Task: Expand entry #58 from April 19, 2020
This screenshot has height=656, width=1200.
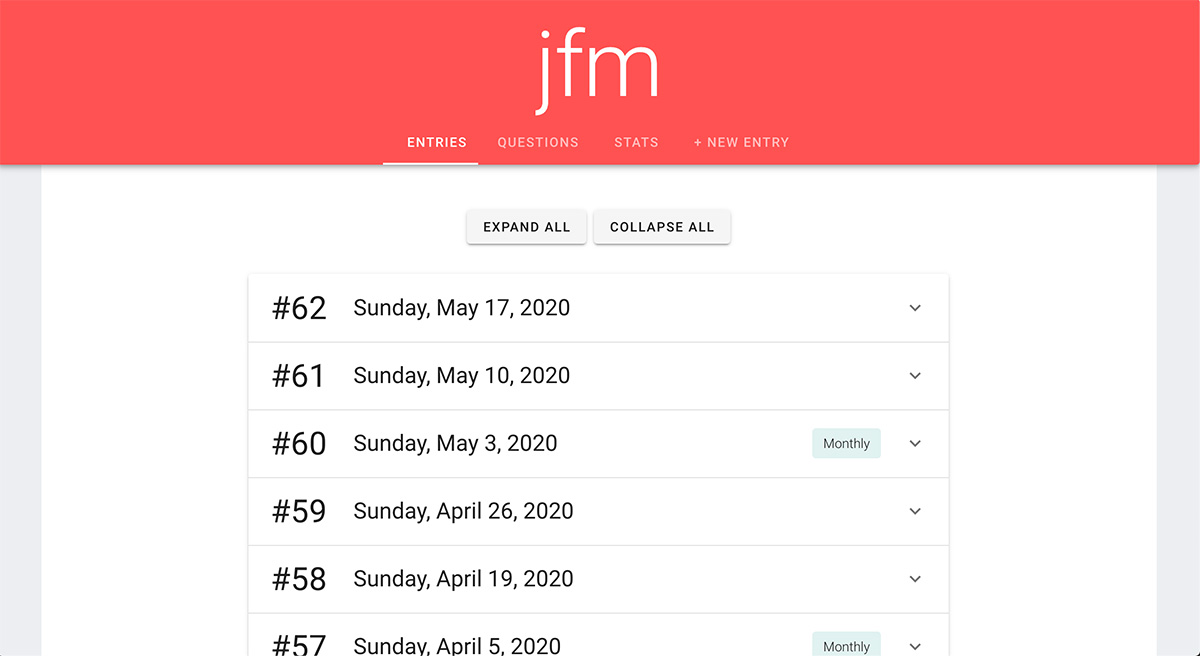Action: coord(915,579)
